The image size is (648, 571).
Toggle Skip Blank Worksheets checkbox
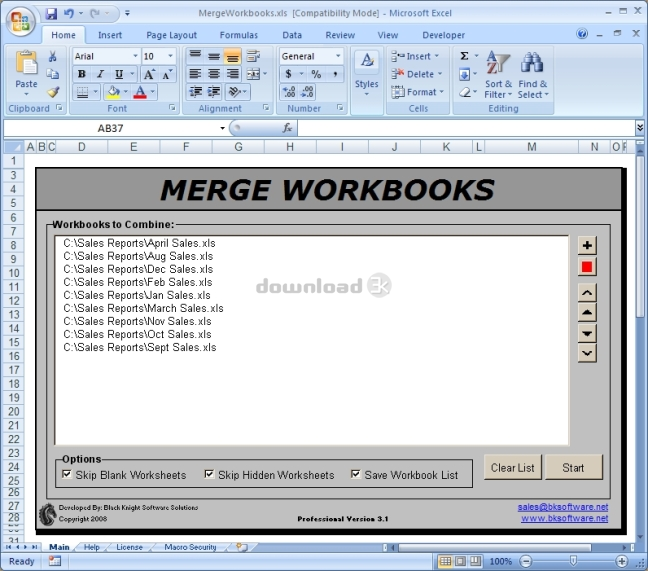click(x=67, y=474)
